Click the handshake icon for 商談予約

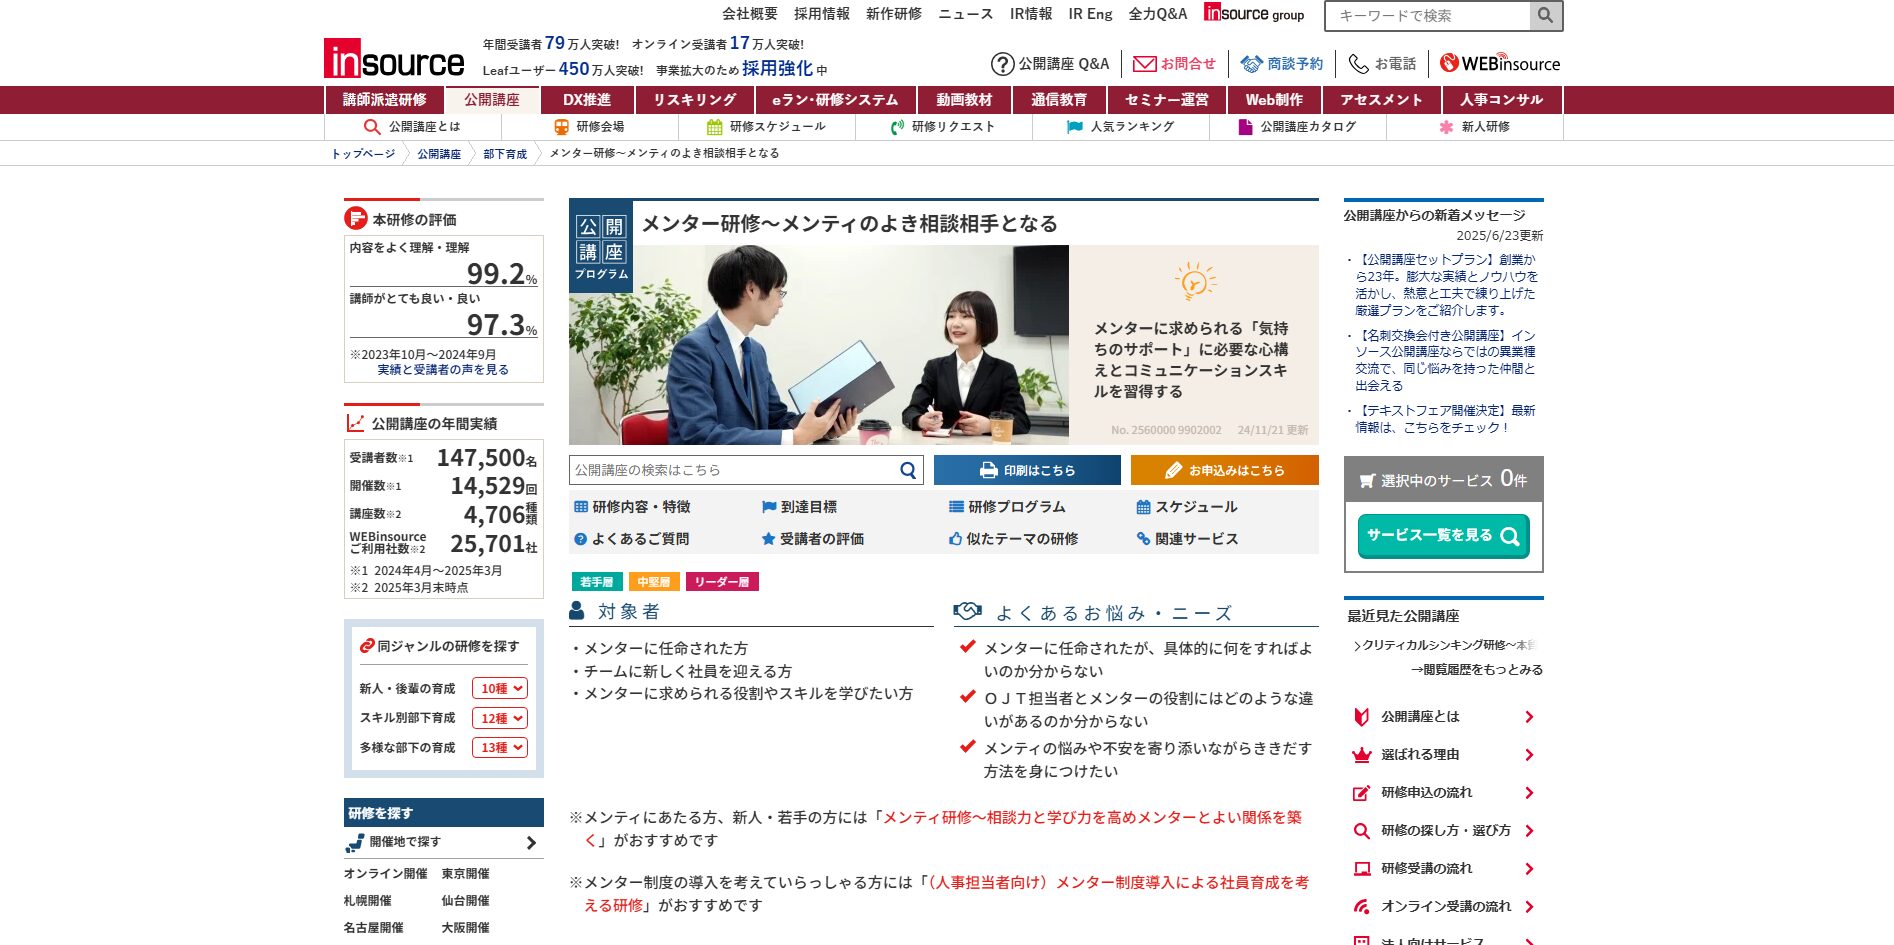click(1251, 64)
